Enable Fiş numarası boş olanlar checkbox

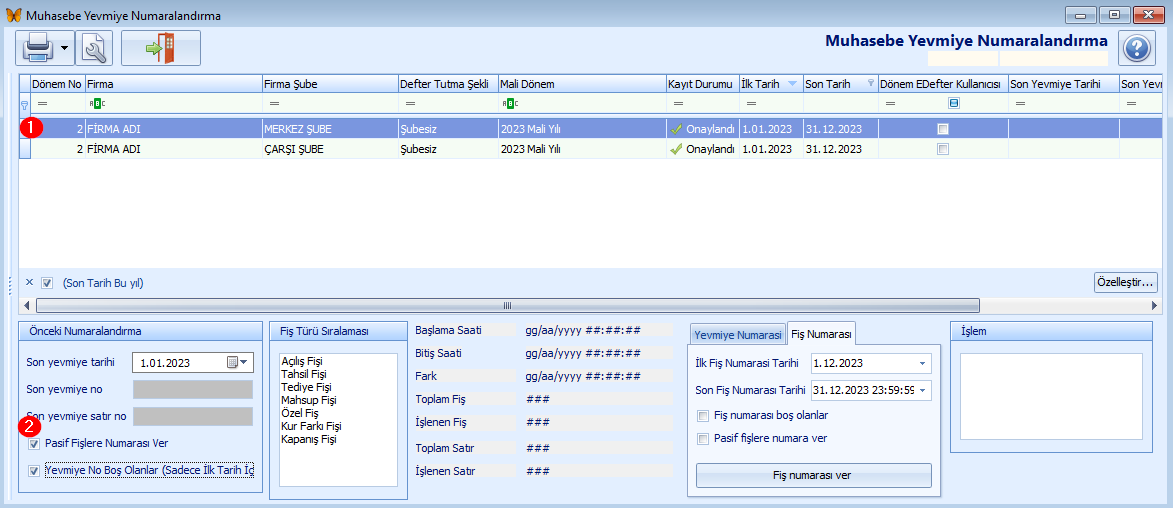(x=702, y=415)
